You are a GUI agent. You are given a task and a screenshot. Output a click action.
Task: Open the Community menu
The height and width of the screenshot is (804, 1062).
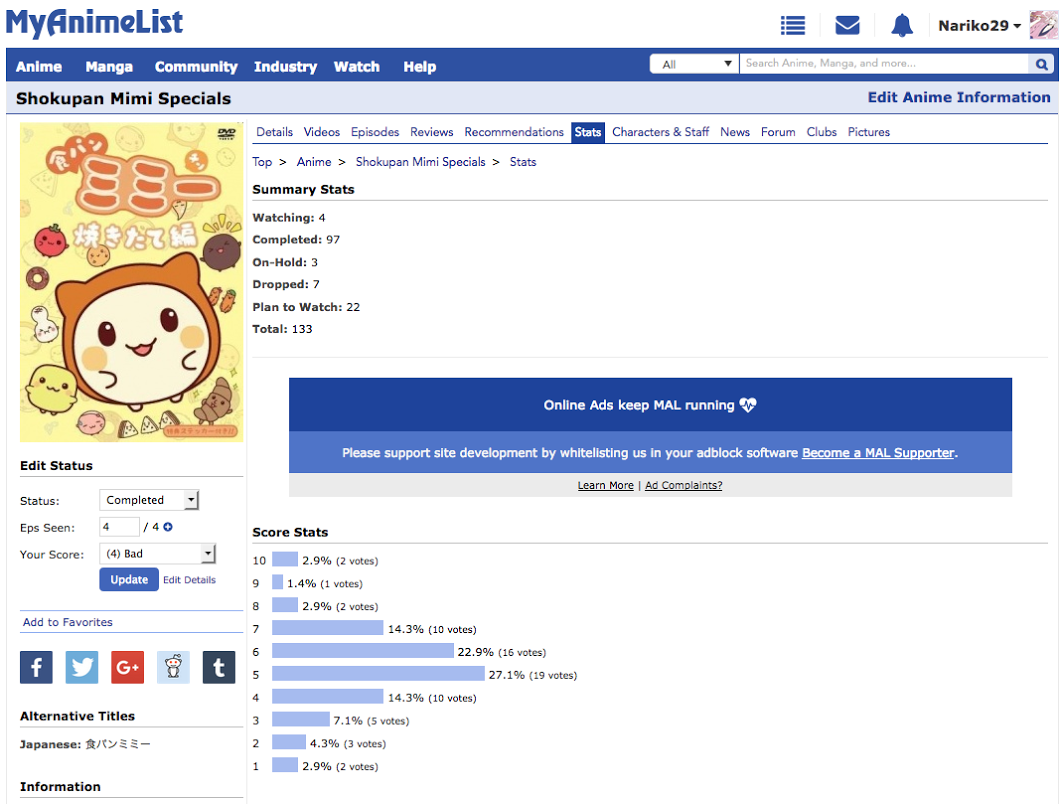click(196, 66)
